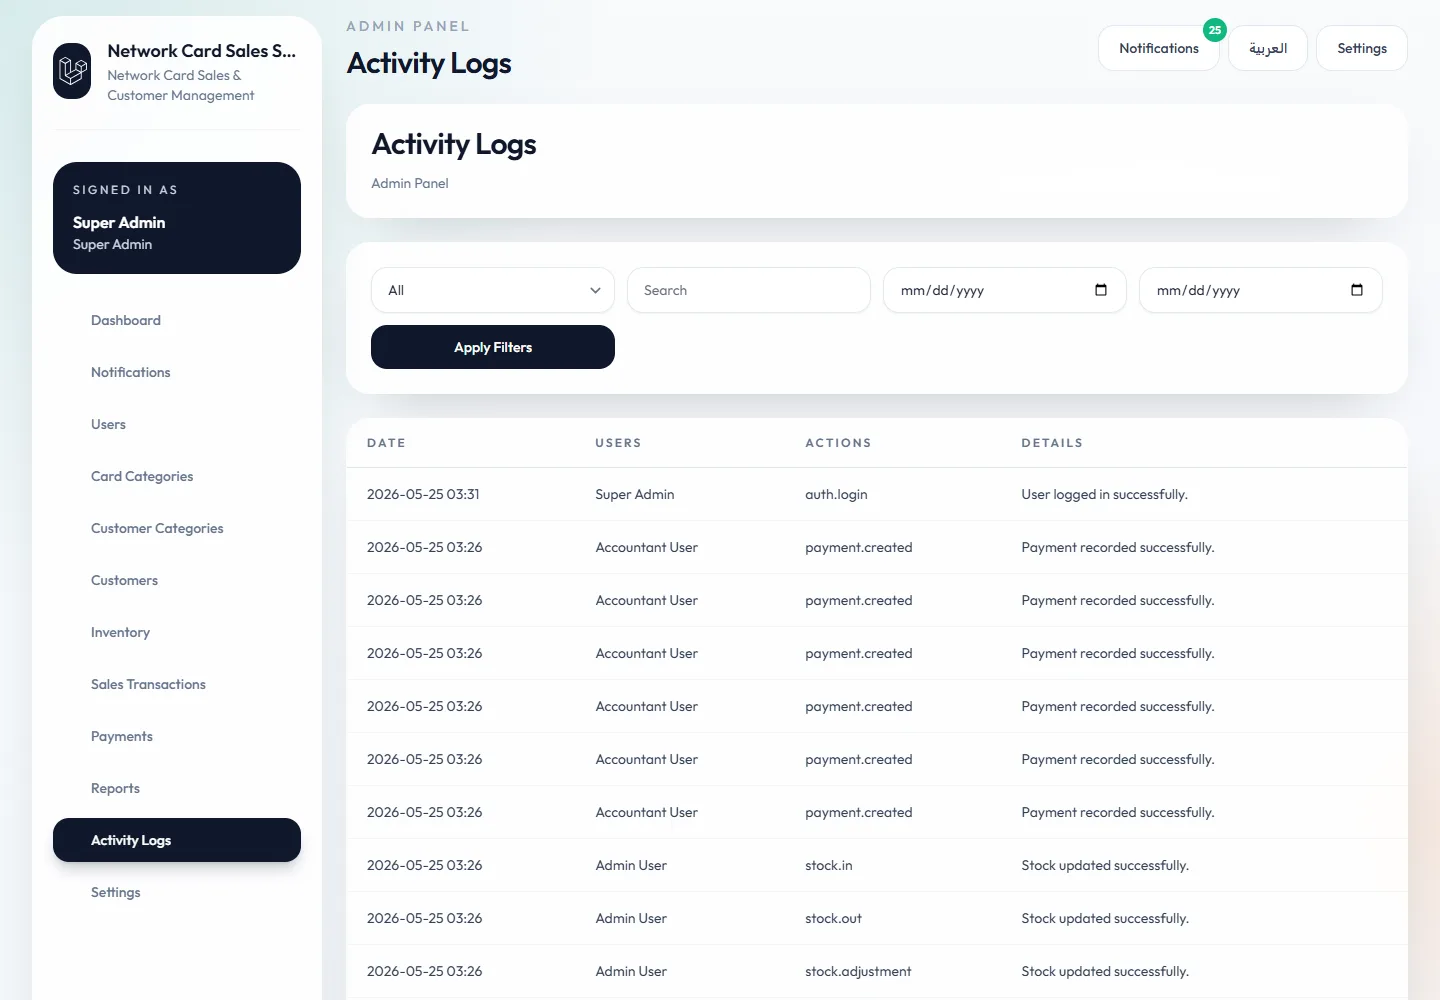Focus the second mm/dd/yyyy date field

coord(1261,290)
